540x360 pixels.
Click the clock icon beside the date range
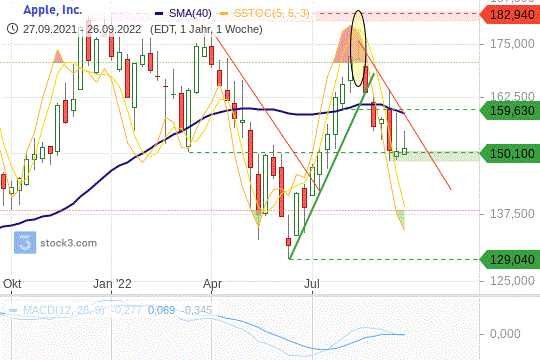pyautogui.click(x=12, y=29)
